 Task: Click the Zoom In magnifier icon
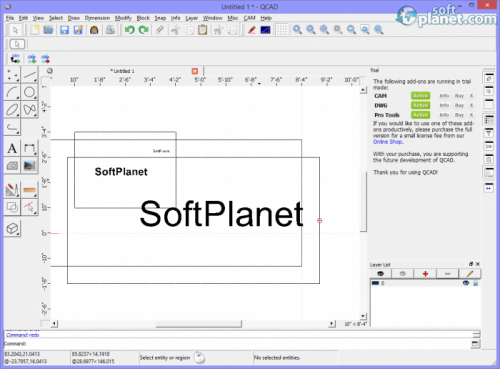click(x=297, y=30)
